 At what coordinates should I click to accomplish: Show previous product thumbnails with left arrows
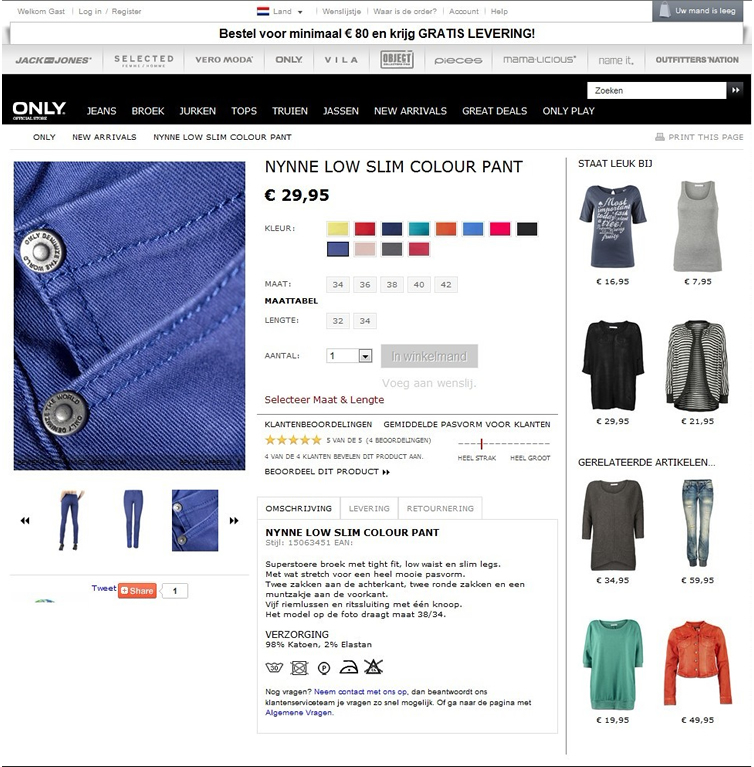(x=25, y=520)
